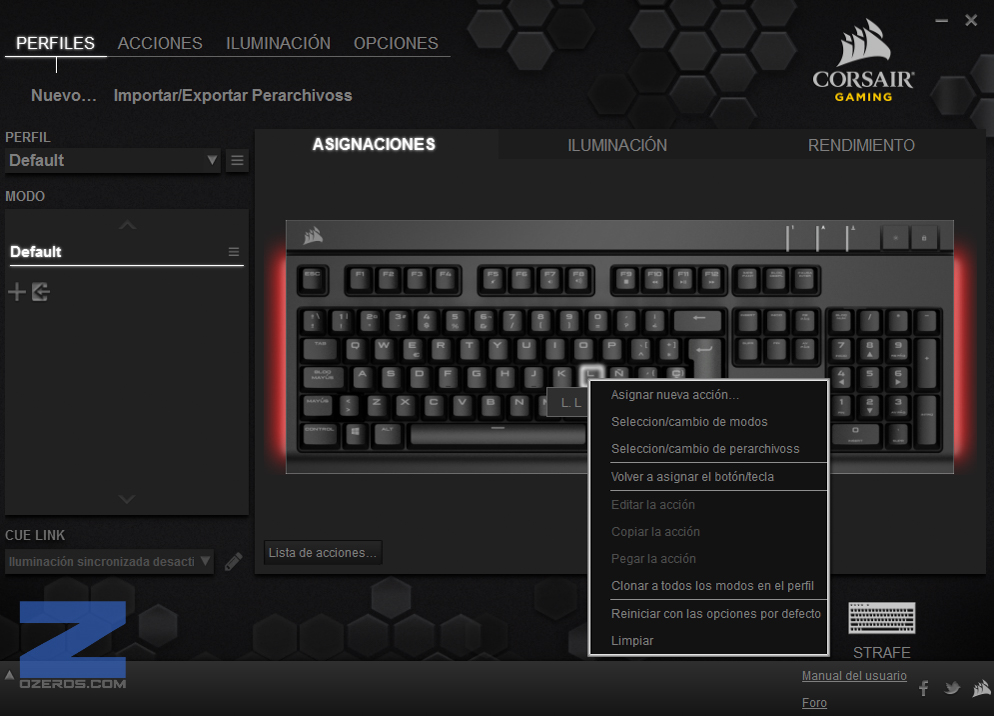Collapse mode list with the up chevron
The image size is (994, 716).
pos(127,225)
